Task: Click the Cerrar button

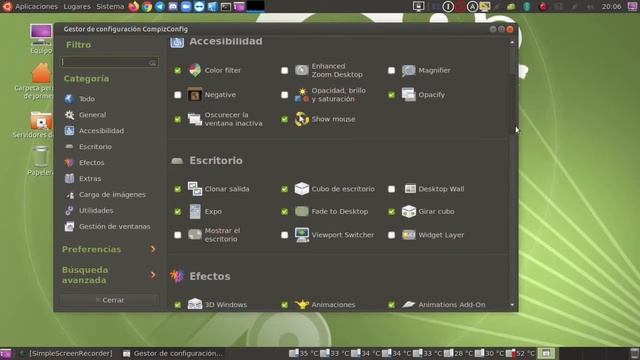Action: pos(109,300)
